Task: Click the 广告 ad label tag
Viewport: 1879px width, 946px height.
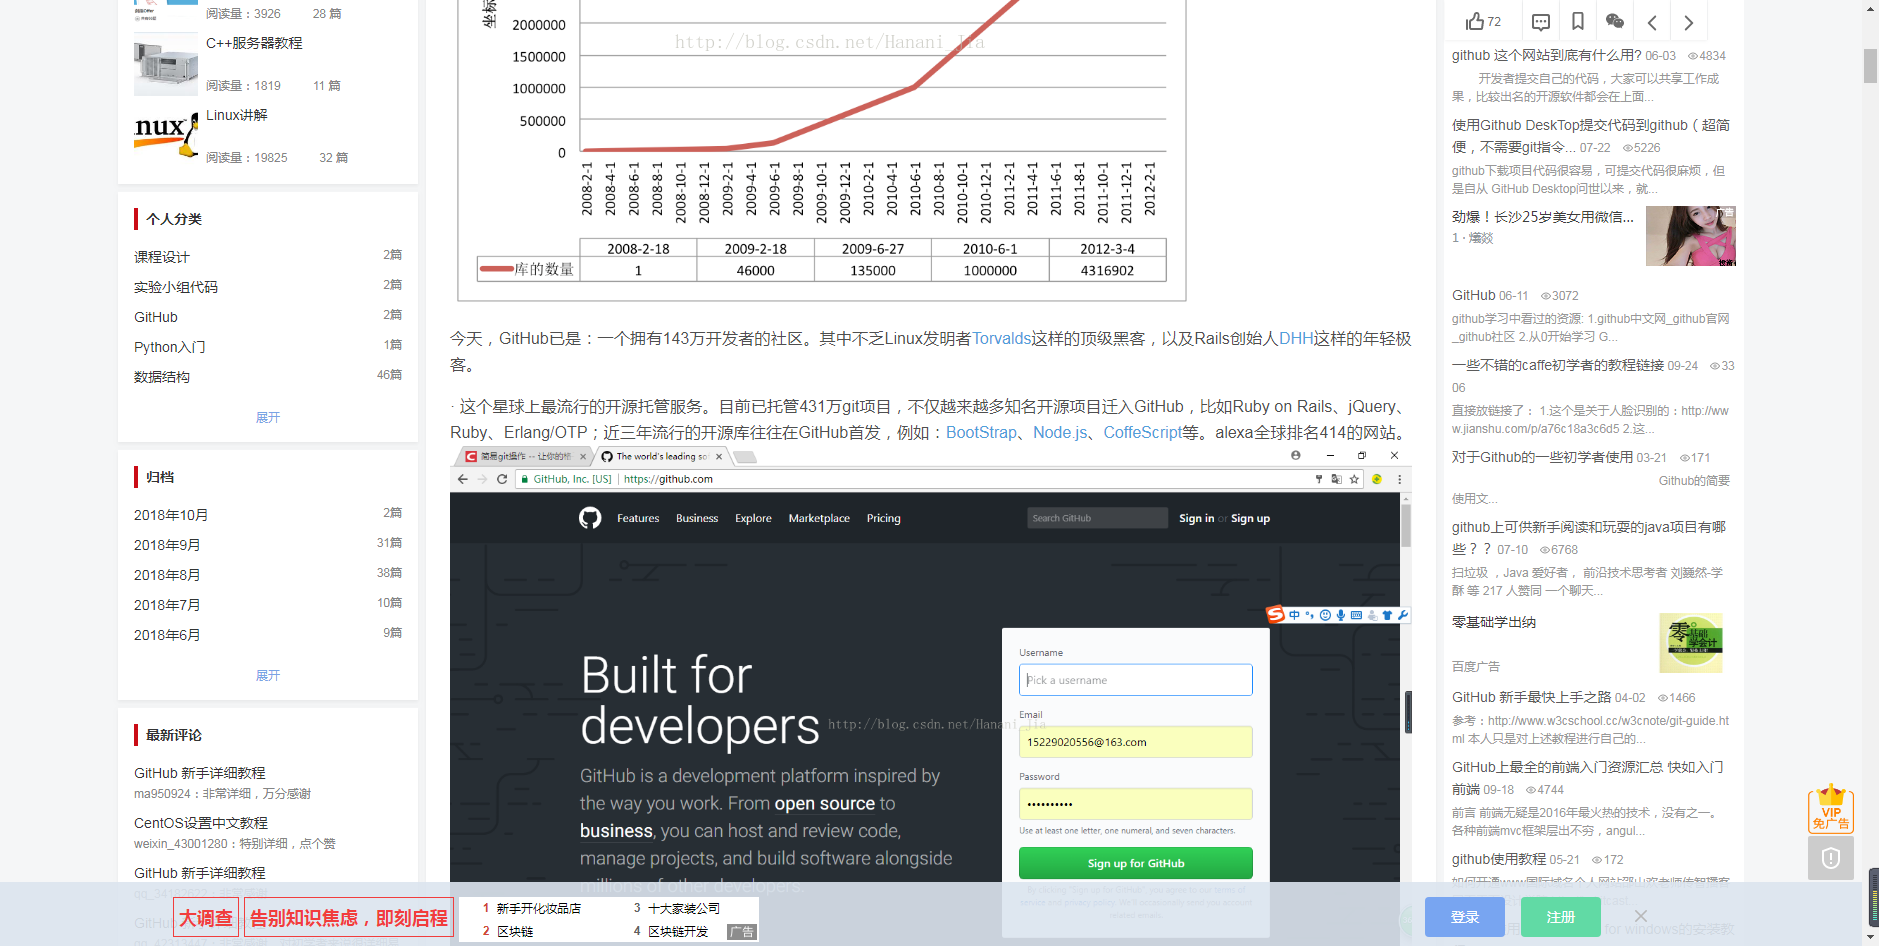Action: [x=742, y=931]
